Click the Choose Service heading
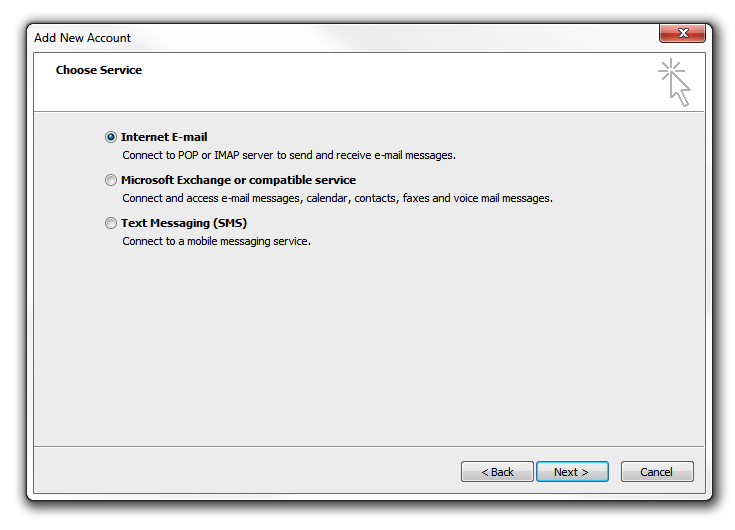 [x=99, y=70]
